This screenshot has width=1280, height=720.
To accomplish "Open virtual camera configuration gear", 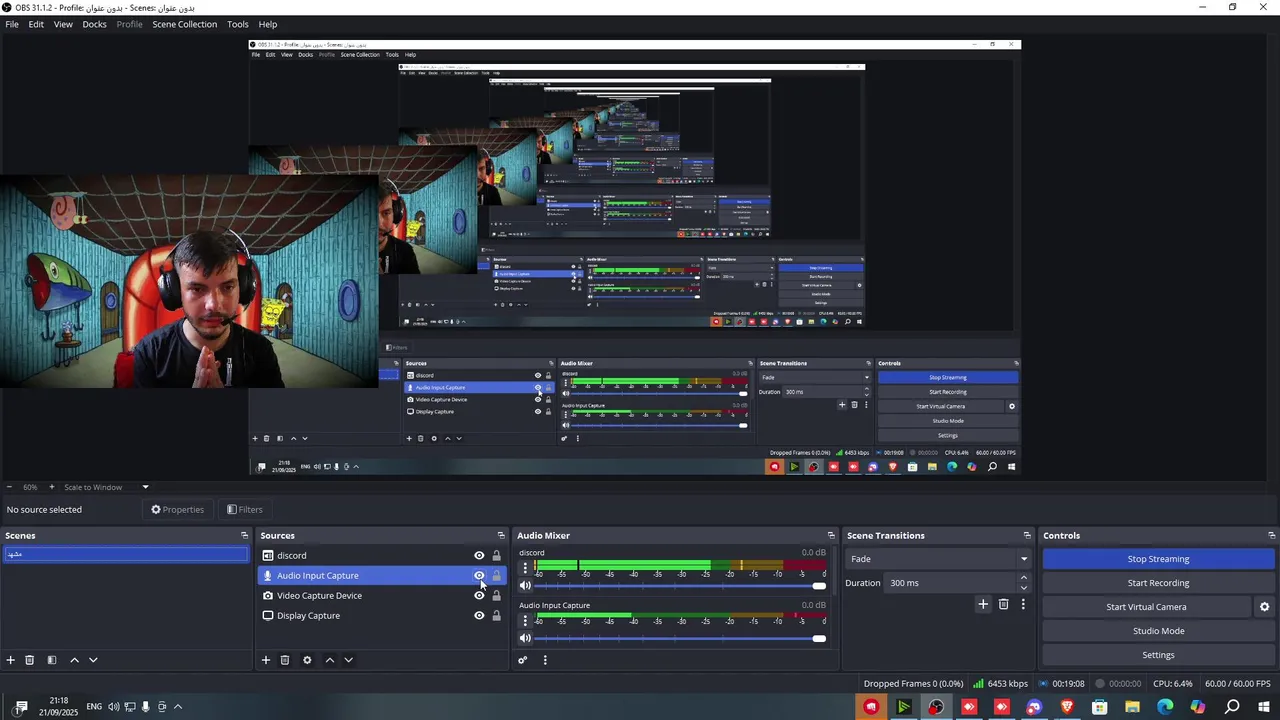I will tap(1264, 607).
